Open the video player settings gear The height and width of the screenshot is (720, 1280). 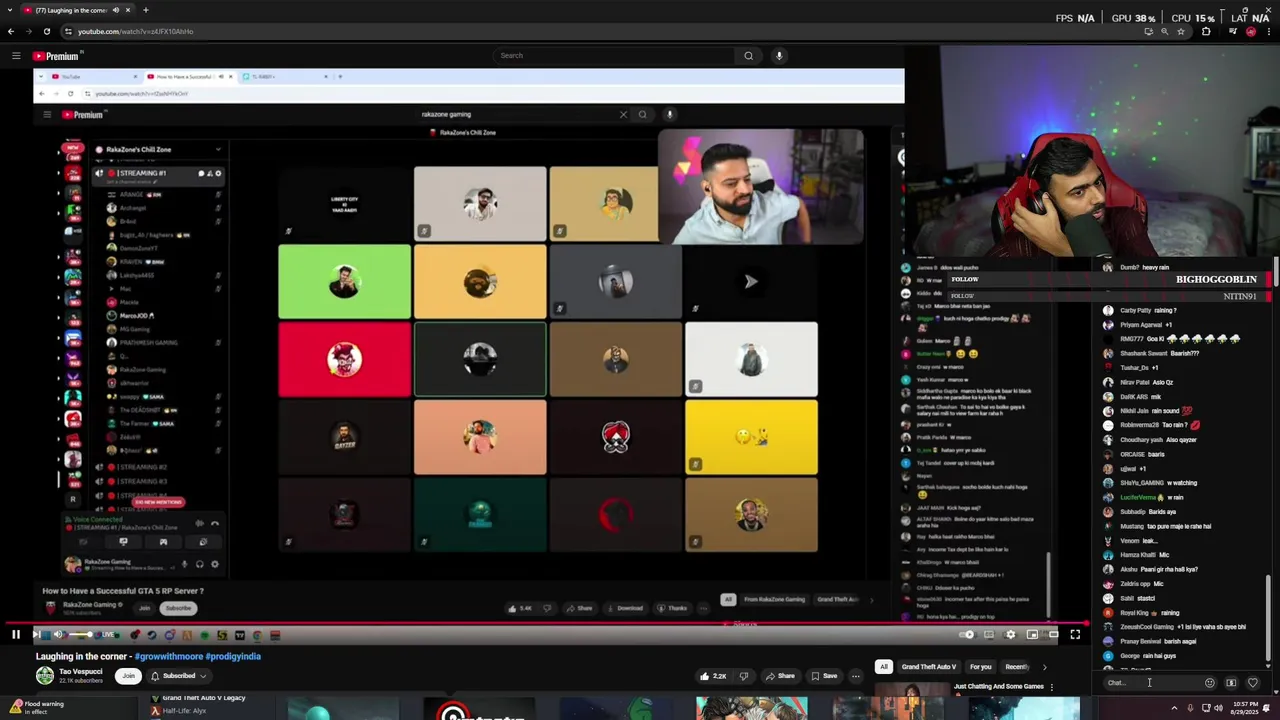1010,634
